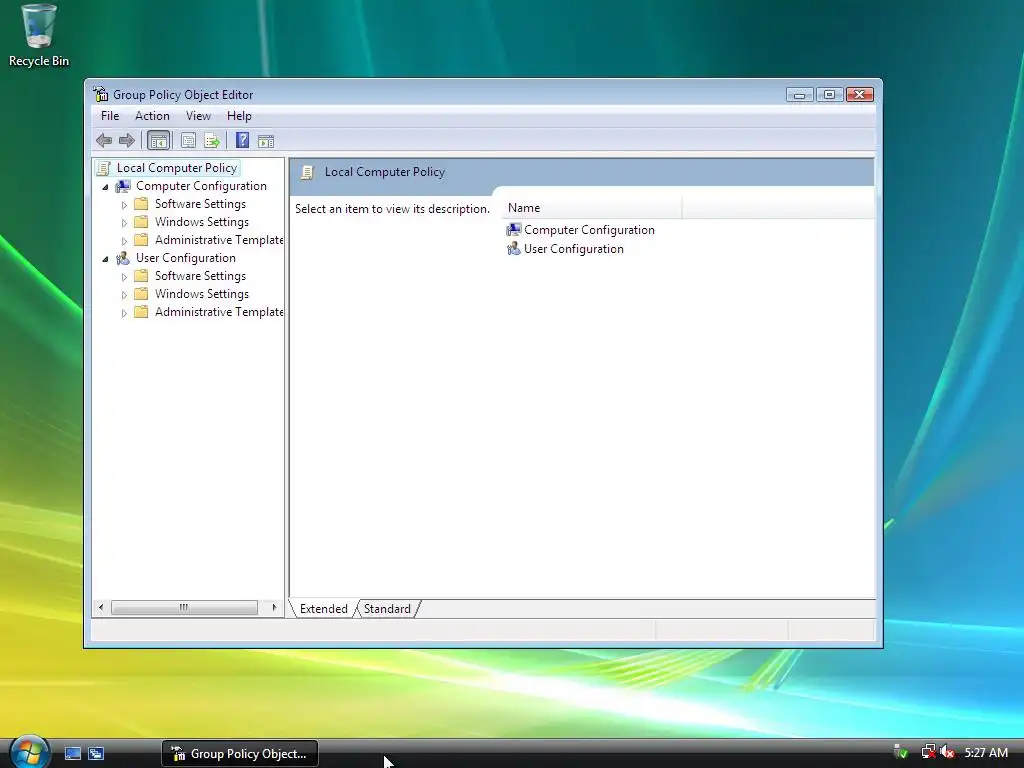Click Local Computer Policy header scroll icon
Screen dimensions: 1024x768
[x=307, y=172]
